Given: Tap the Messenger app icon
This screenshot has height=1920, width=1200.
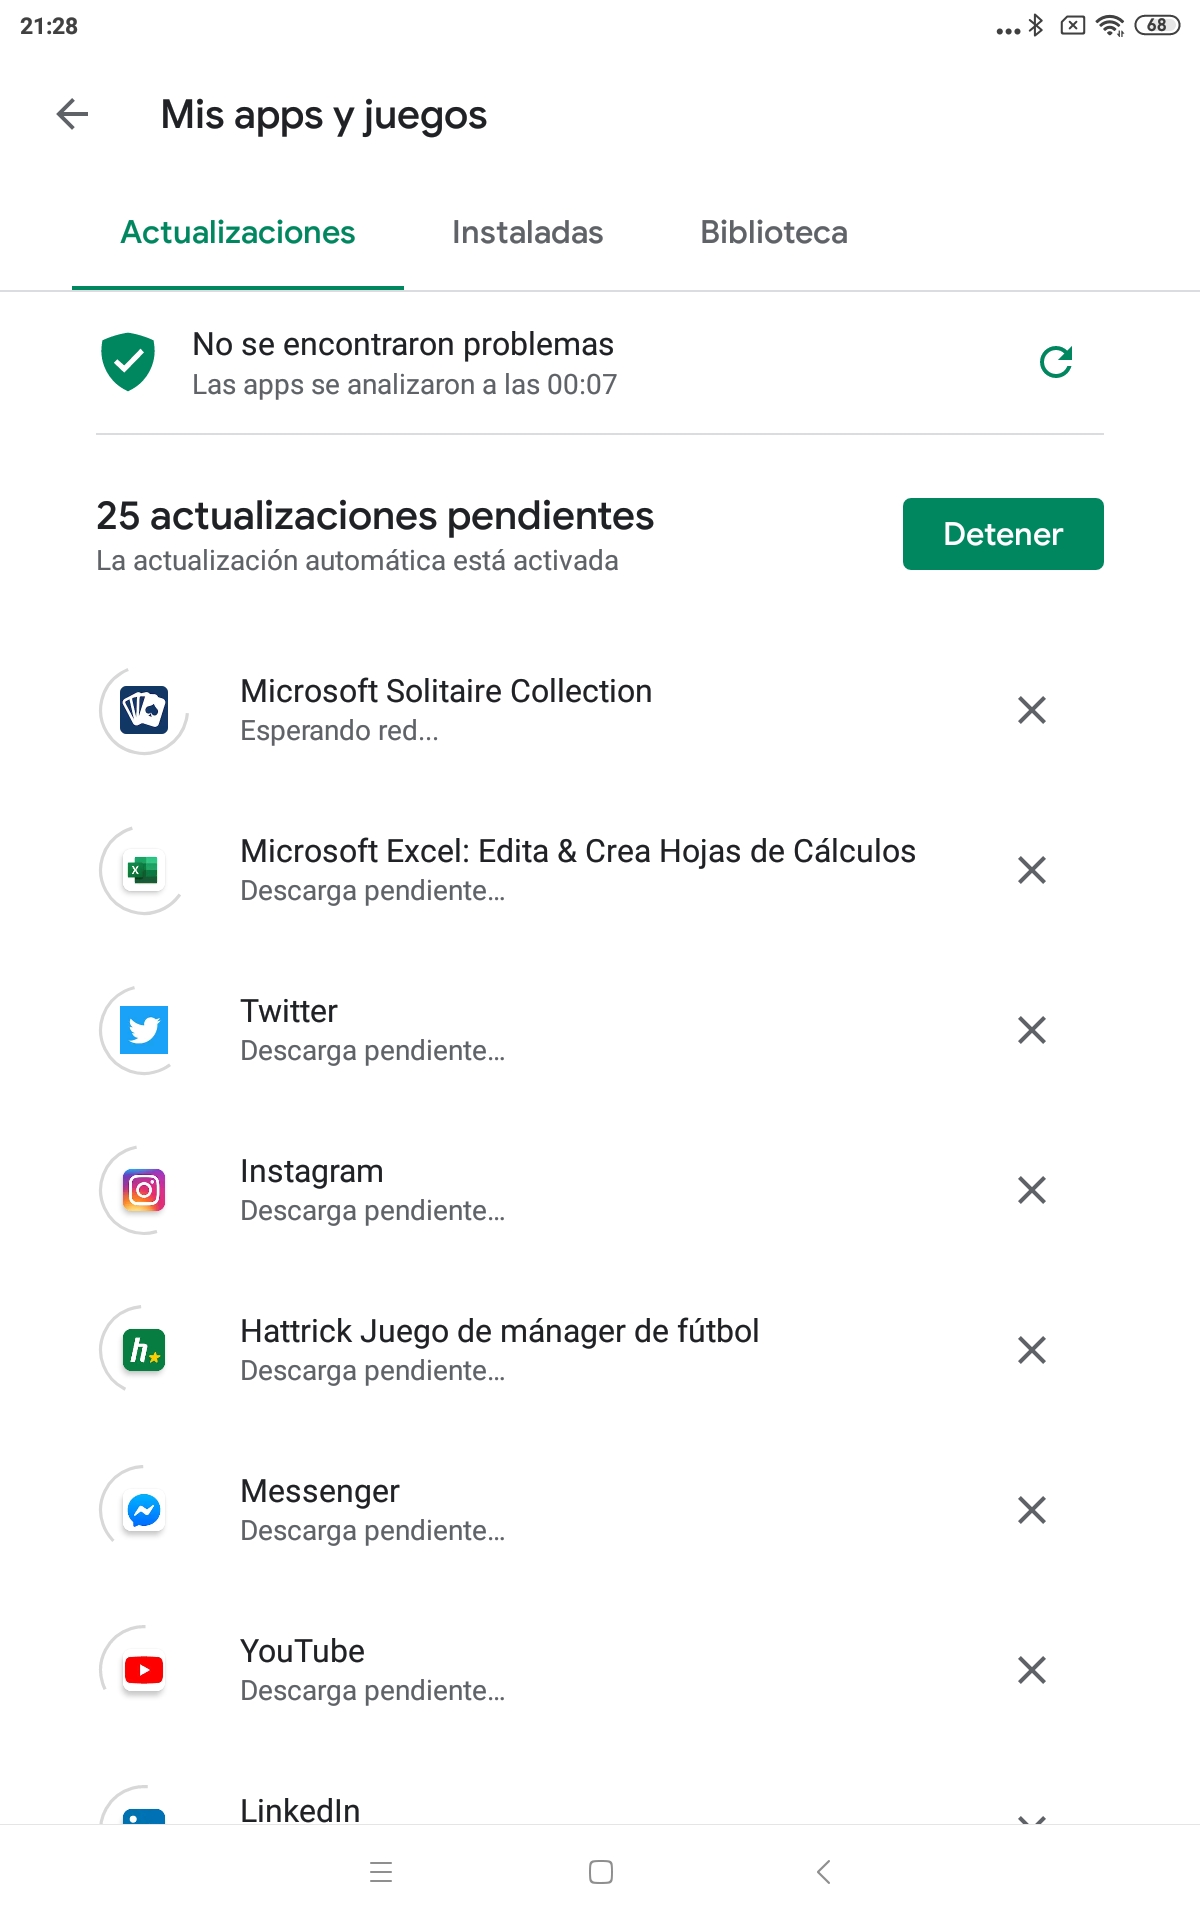Looking at the screenshot, I should point(144,1510).
